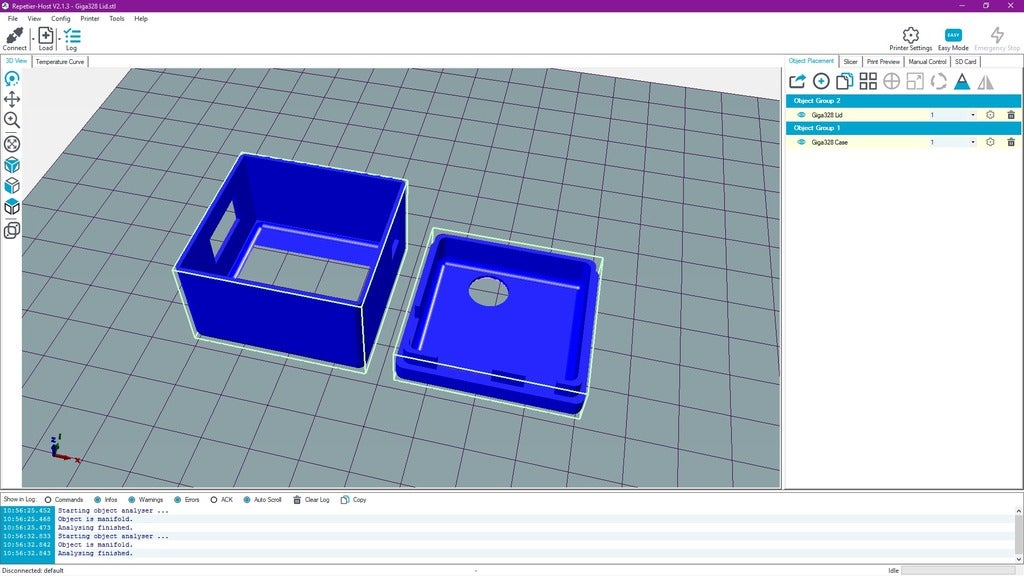
Task: Toggle parallel projection icon
Action: coord(12,231)
